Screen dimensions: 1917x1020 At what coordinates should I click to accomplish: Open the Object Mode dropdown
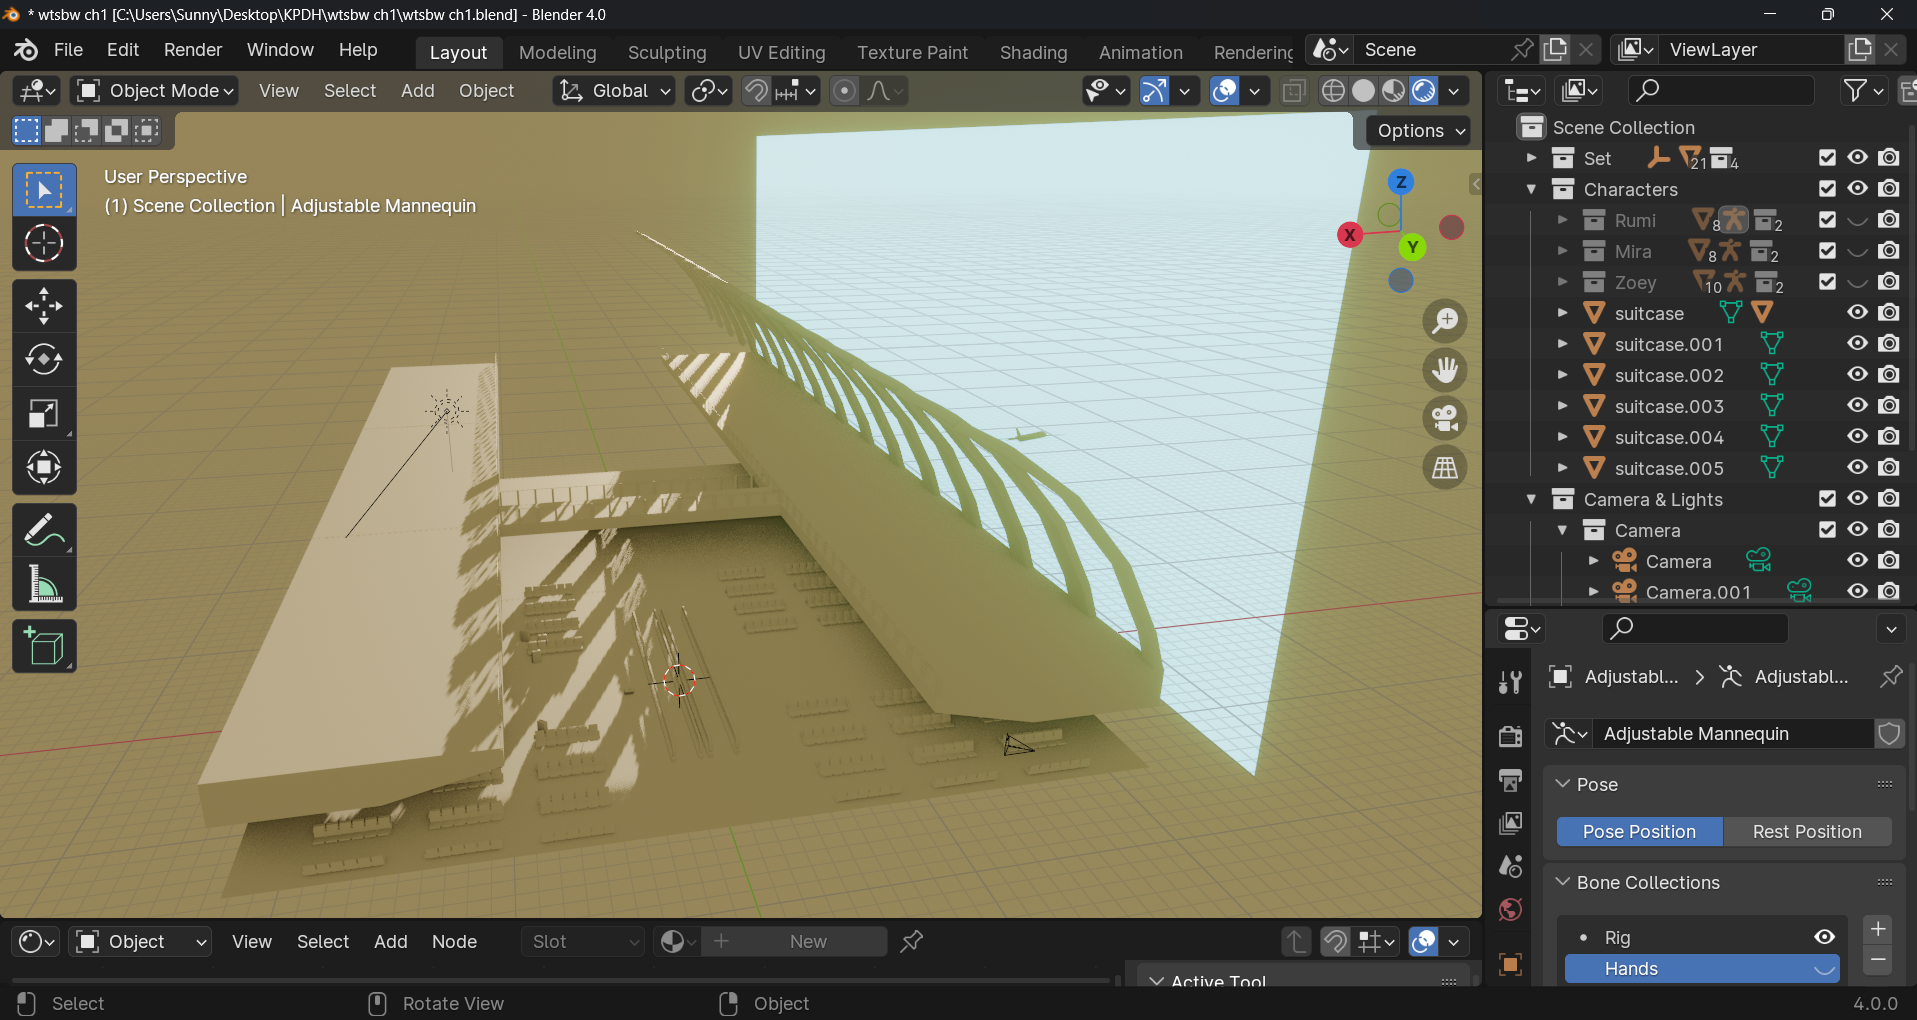click(x=155, y=91)
